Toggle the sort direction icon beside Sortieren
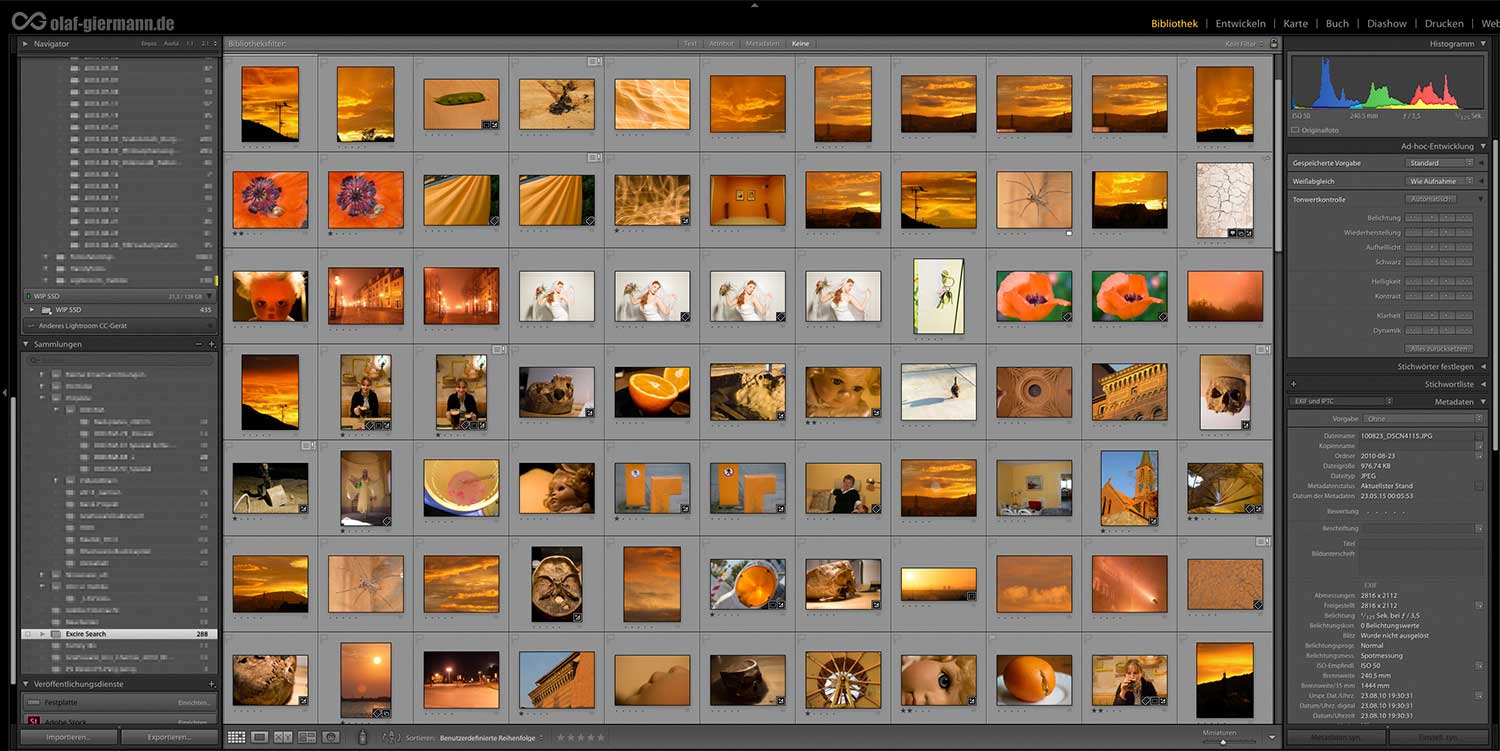Image resolution: width=1500 pixels, height=751 pixels. [x=390, y=737]
